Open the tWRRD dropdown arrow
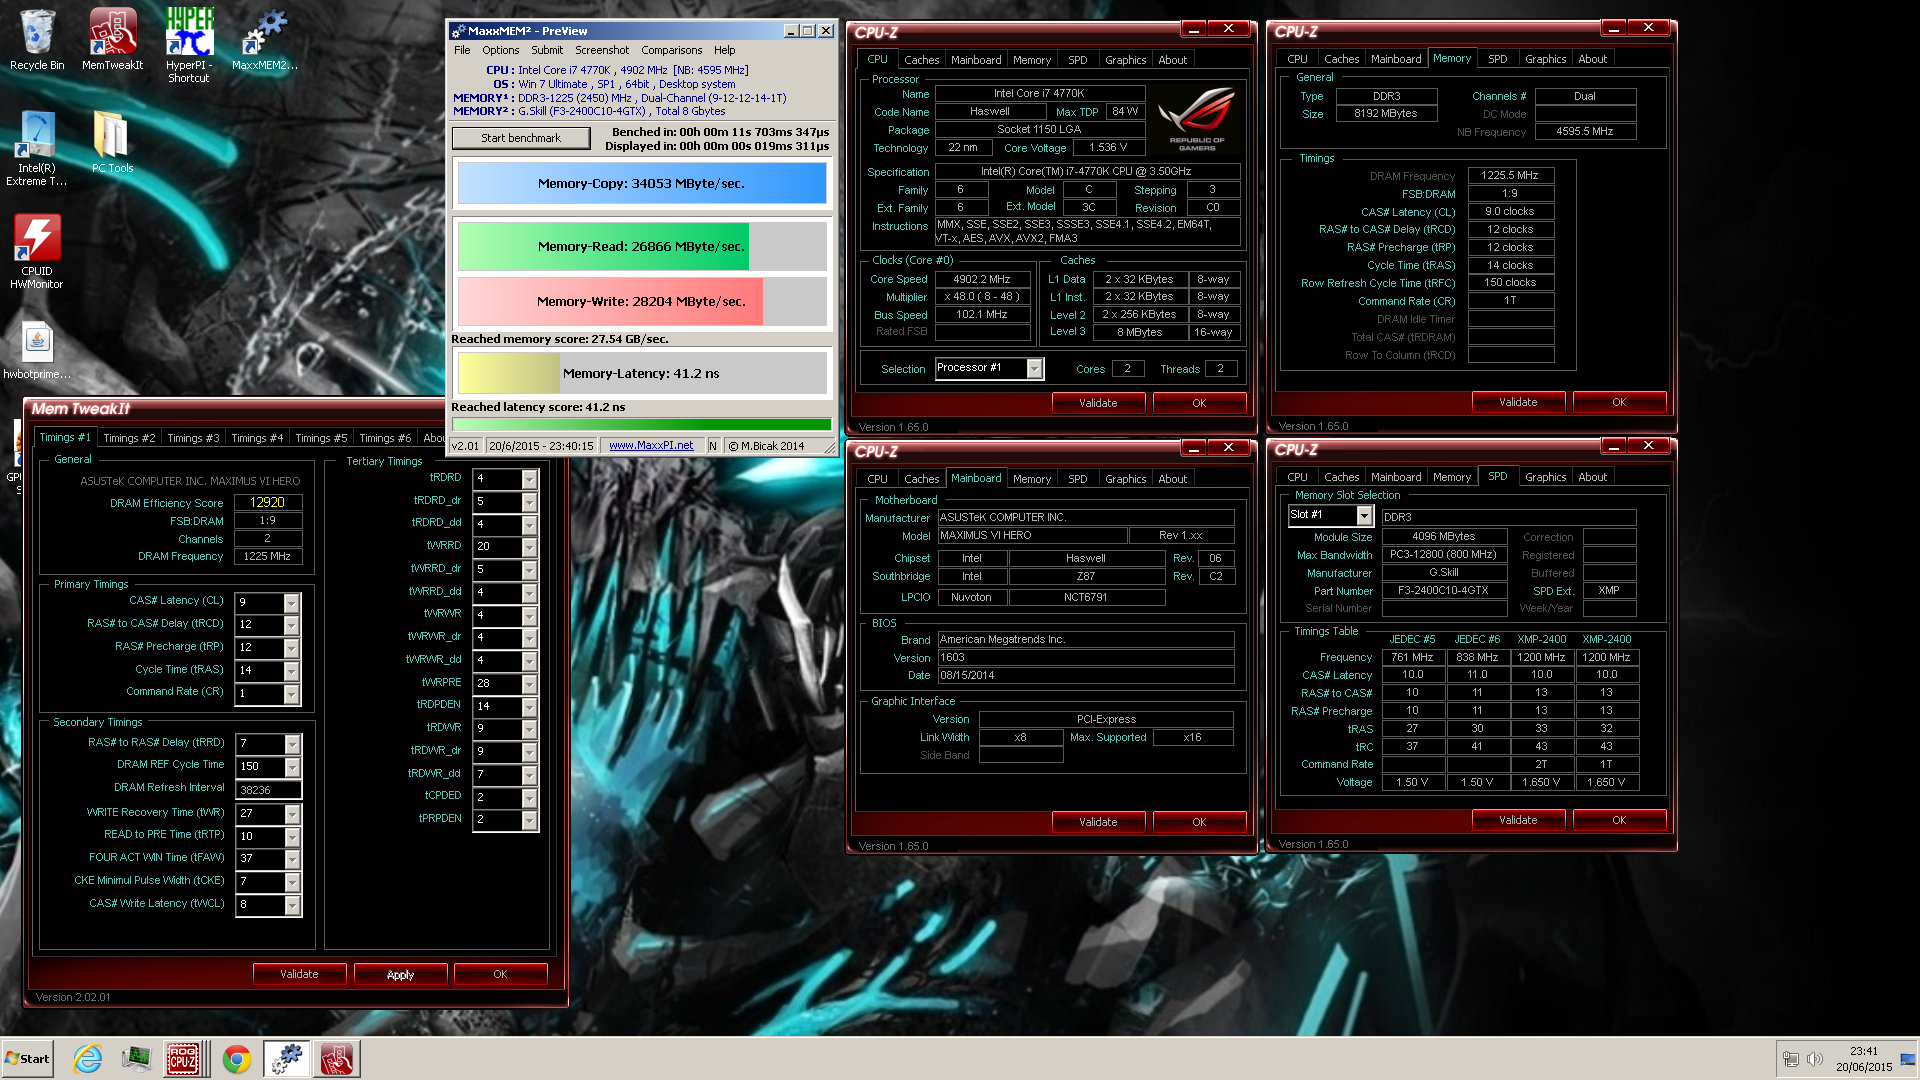Screen dimensions: 1920x1080 point(529,547)
